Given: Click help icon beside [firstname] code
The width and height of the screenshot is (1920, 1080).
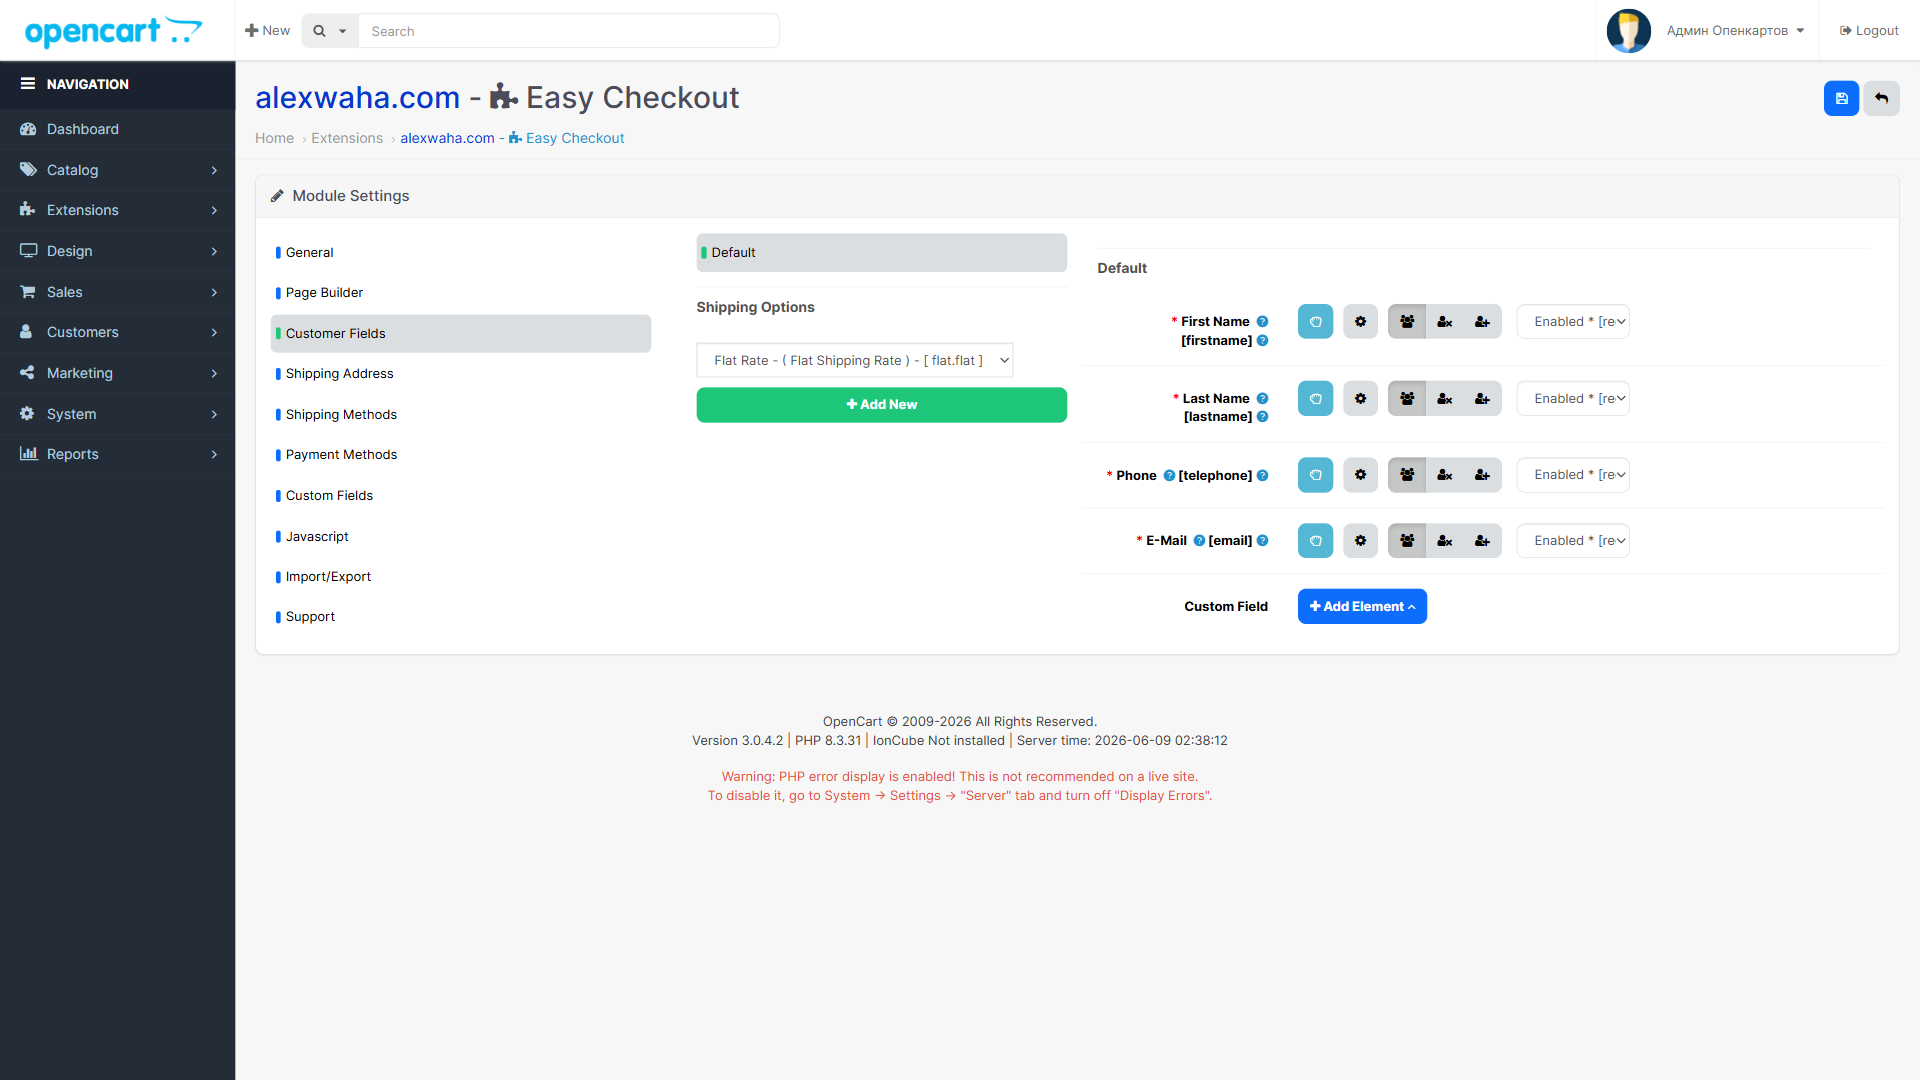Looking at the screenshot, I should (1262, 341).
